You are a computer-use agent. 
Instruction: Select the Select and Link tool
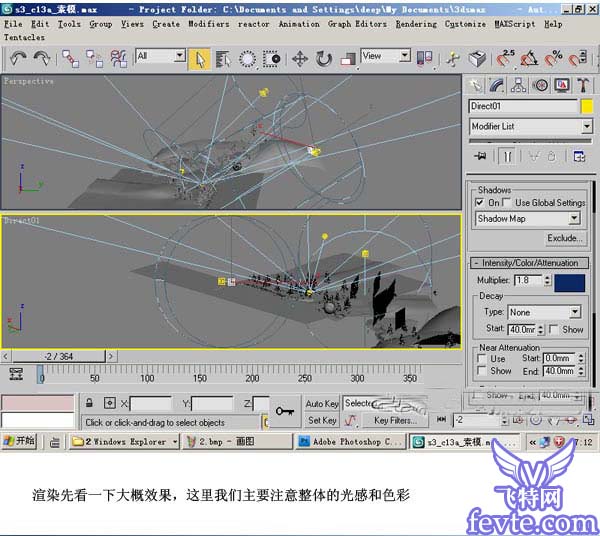[x=70, y=59]
